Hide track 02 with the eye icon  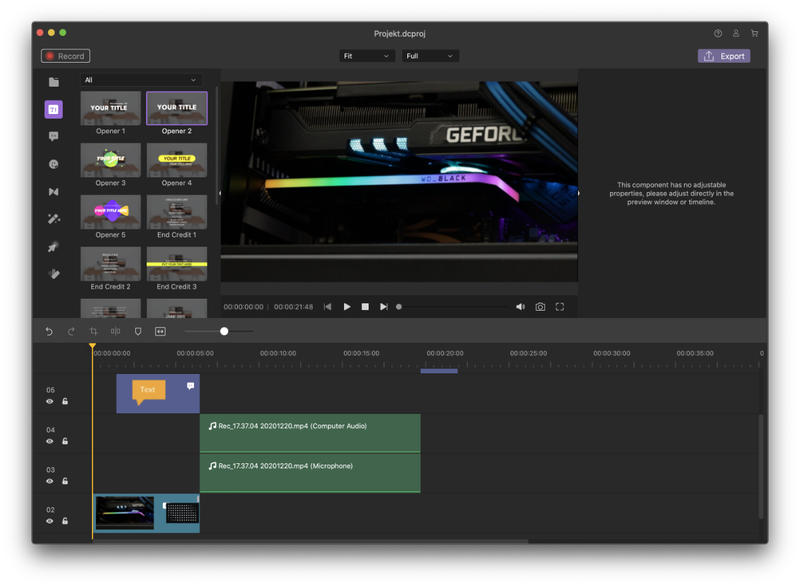(49, 521)
